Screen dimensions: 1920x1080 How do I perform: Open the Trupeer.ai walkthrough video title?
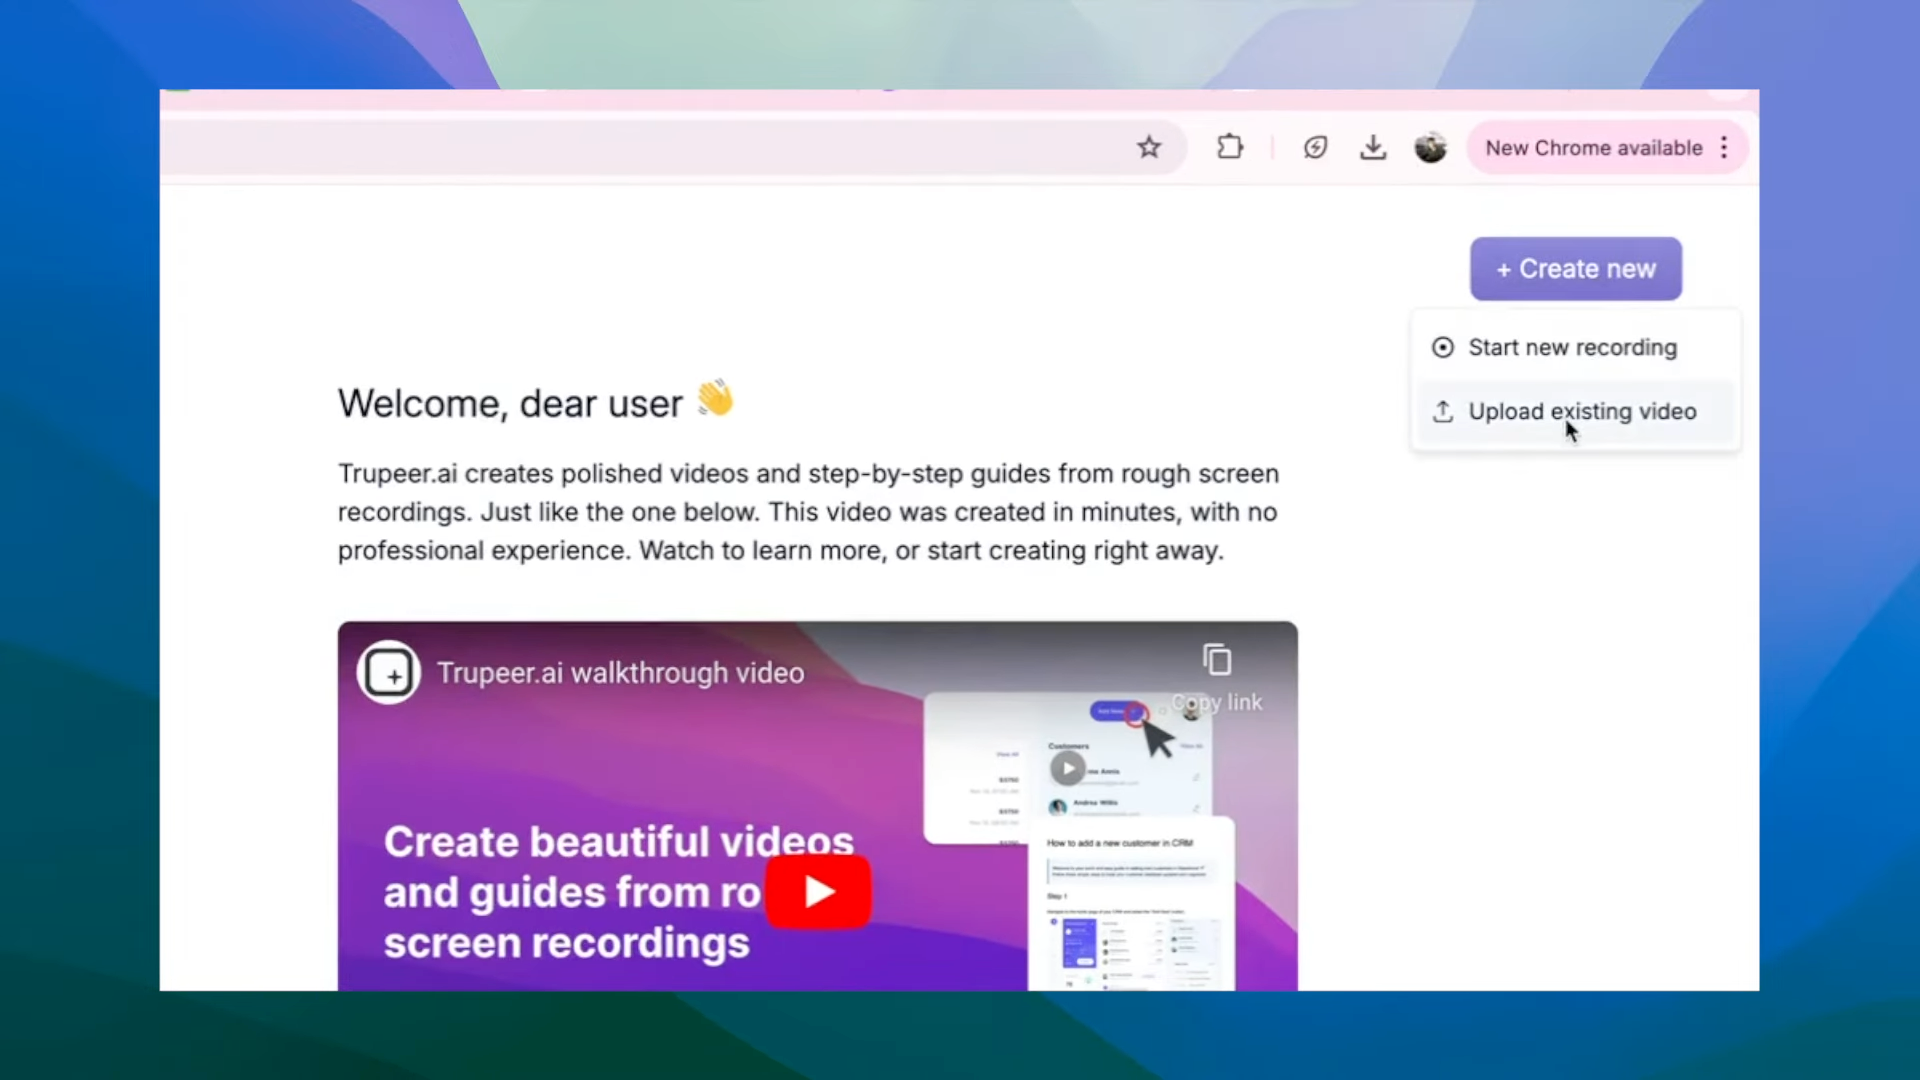coord(620,673)
